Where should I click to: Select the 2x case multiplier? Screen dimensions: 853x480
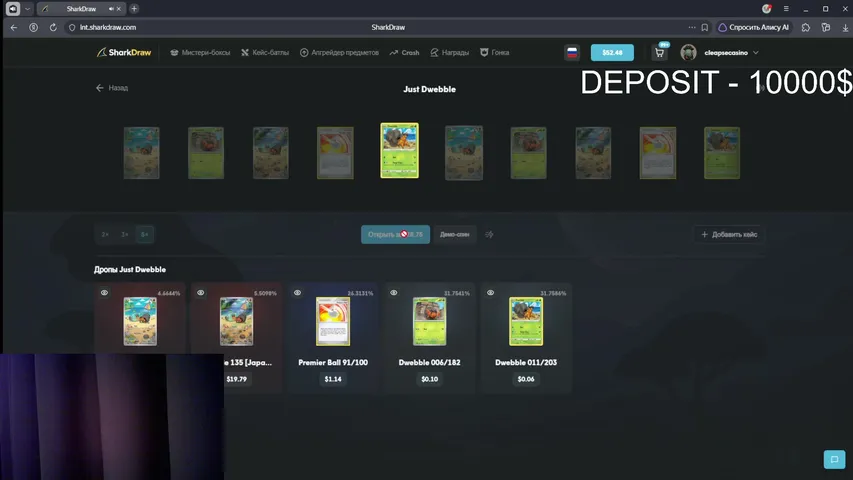coord(105,235)
